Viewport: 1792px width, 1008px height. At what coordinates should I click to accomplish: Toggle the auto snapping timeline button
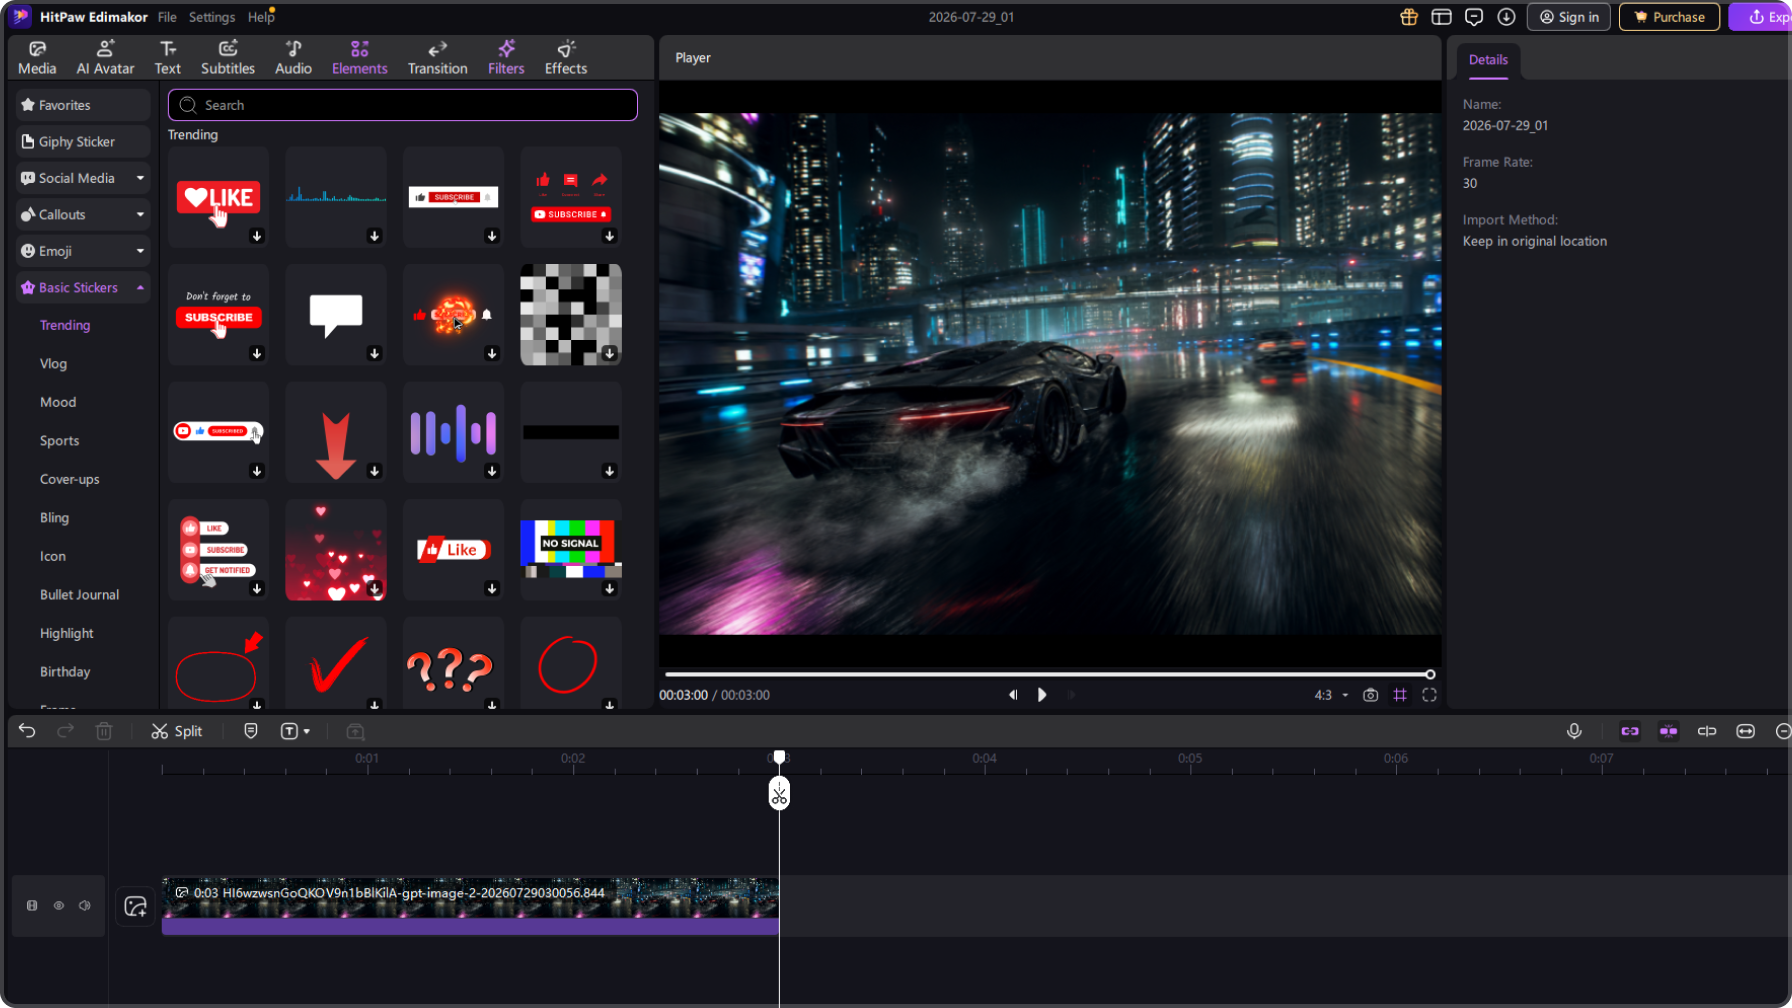pos(1668,731)
